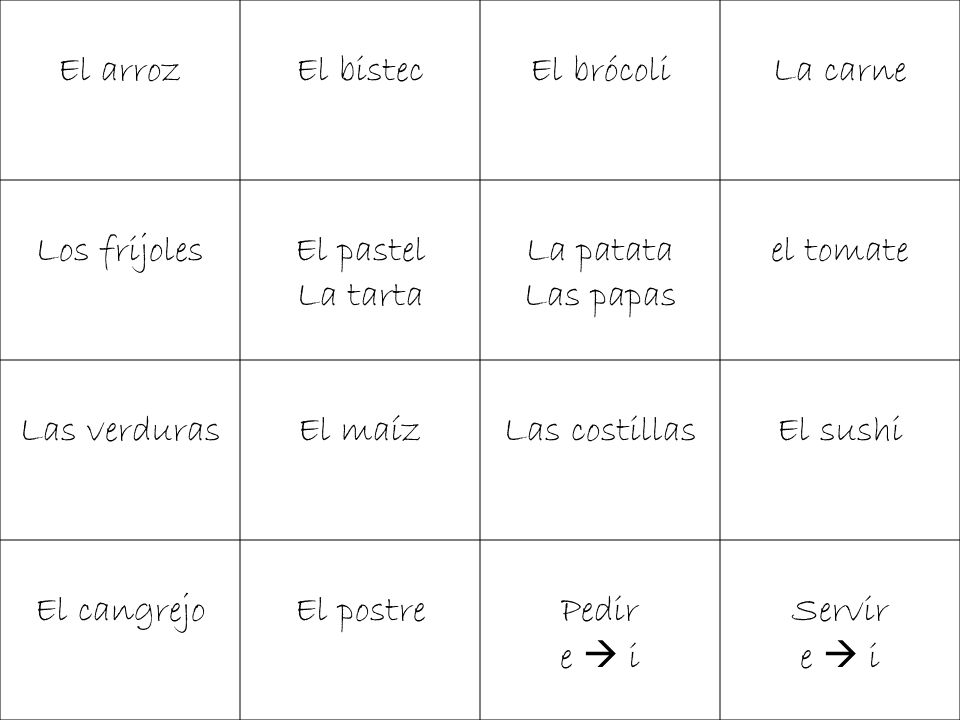Click the Pedir verb text
Image resolution: width=960 pixels, height=720 pixels.
pos(600,610)
